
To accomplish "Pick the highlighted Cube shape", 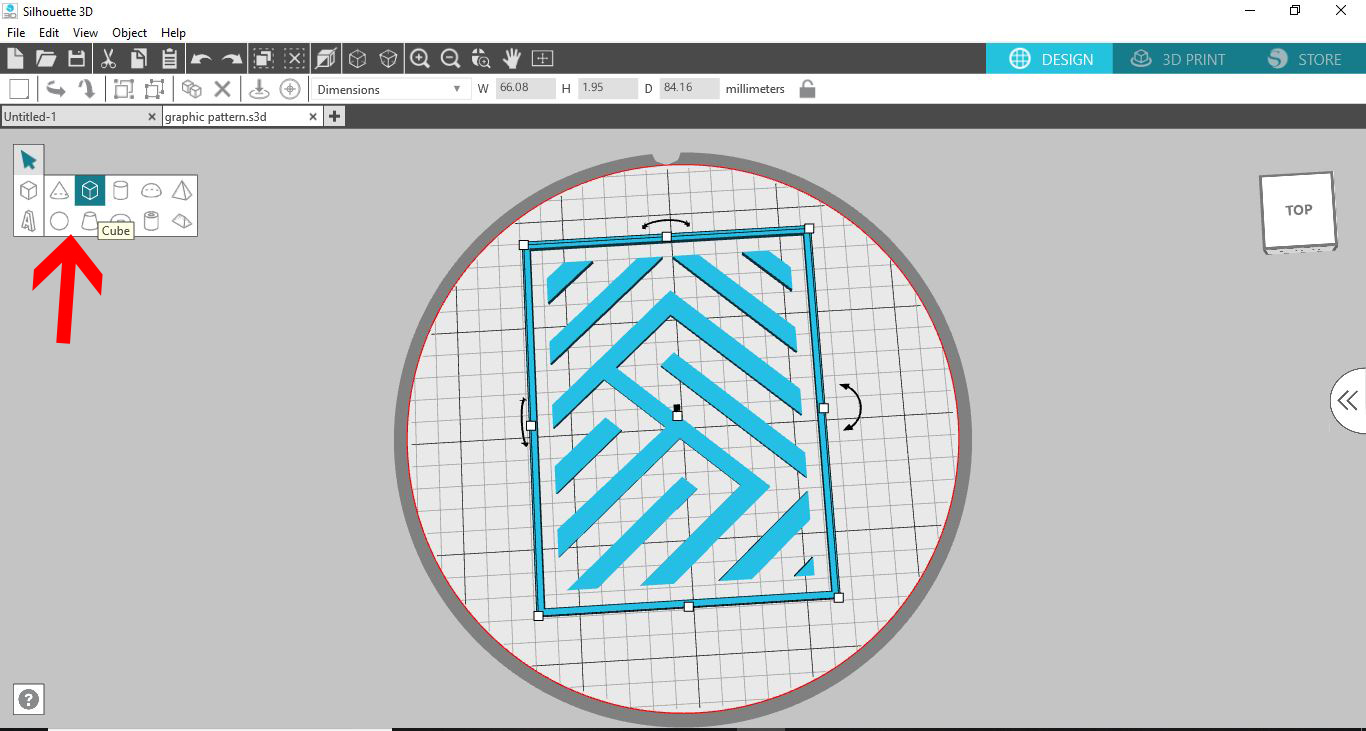I will click(x=90, y=190).
